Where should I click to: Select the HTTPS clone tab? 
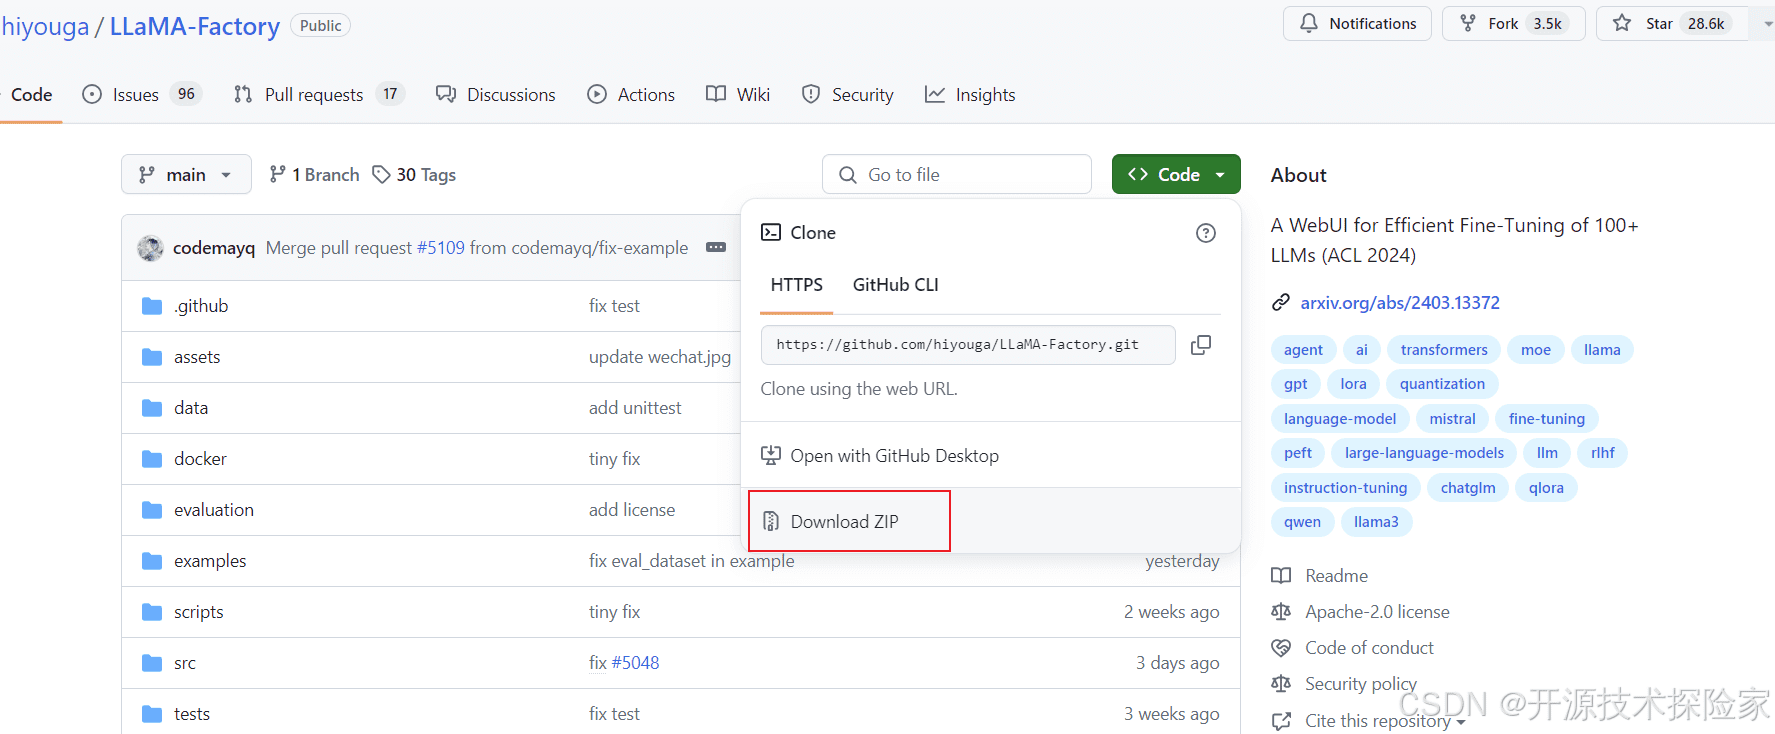pos(796,285)
